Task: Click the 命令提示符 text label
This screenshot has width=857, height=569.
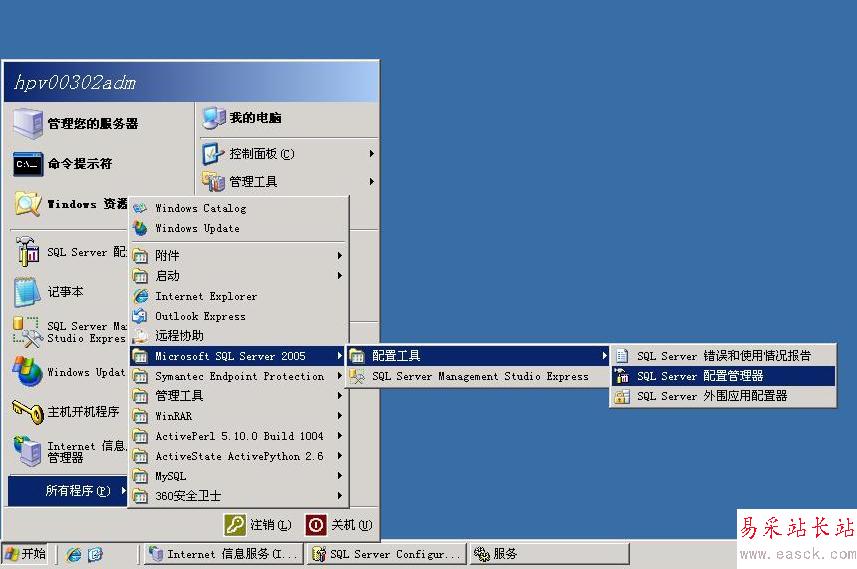Action: [80, 163]
